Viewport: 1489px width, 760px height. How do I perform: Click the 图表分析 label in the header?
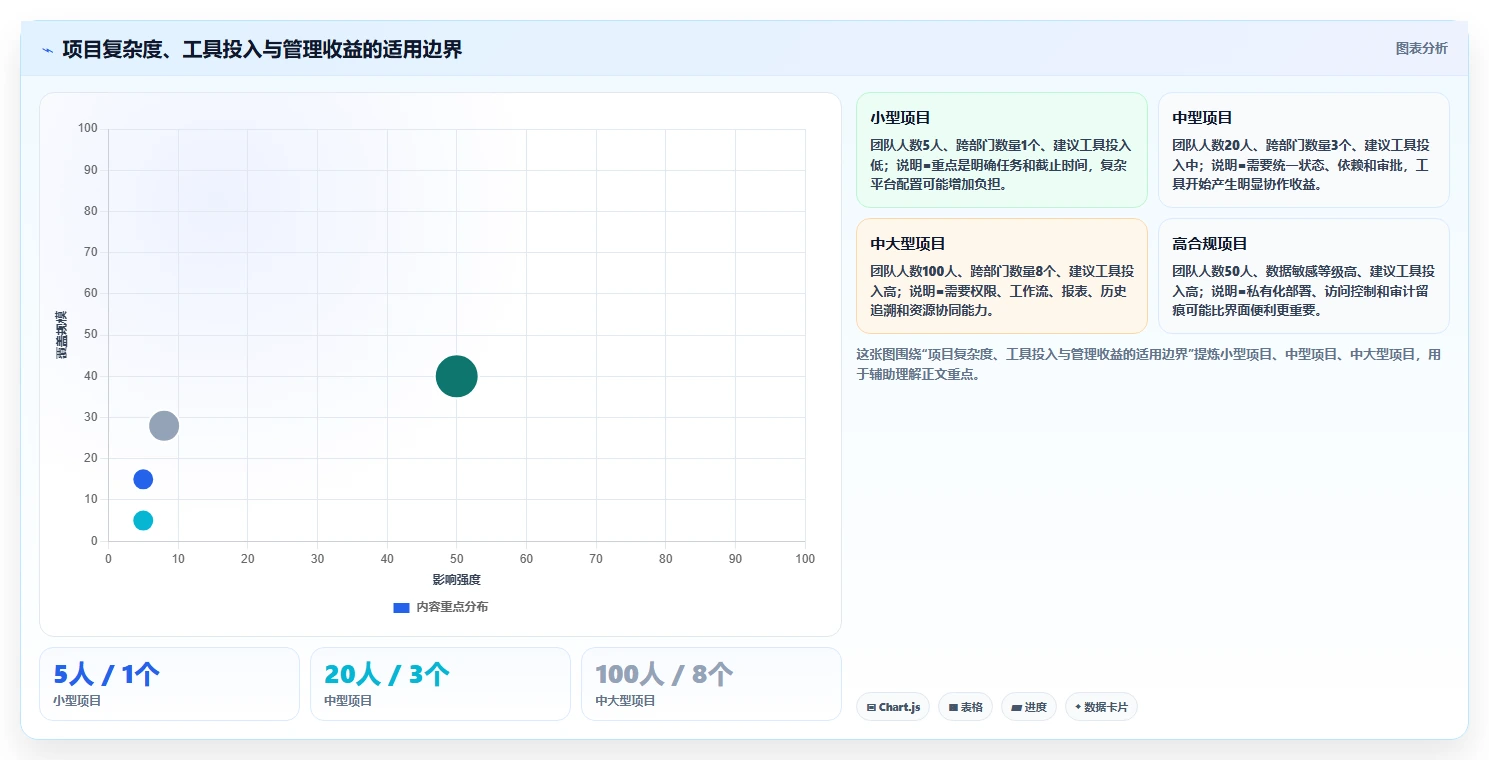coord(1421,48)
